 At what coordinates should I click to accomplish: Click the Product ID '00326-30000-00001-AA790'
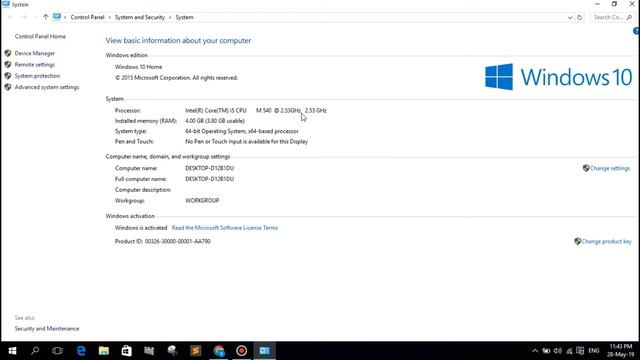pos(178,241)
